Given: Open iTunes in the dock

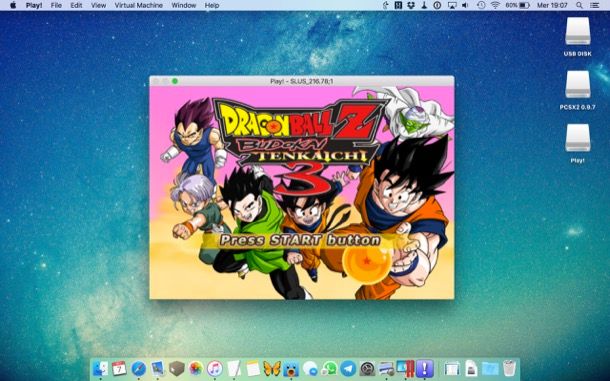Looking at the screenshot, I should click(215, 368).
